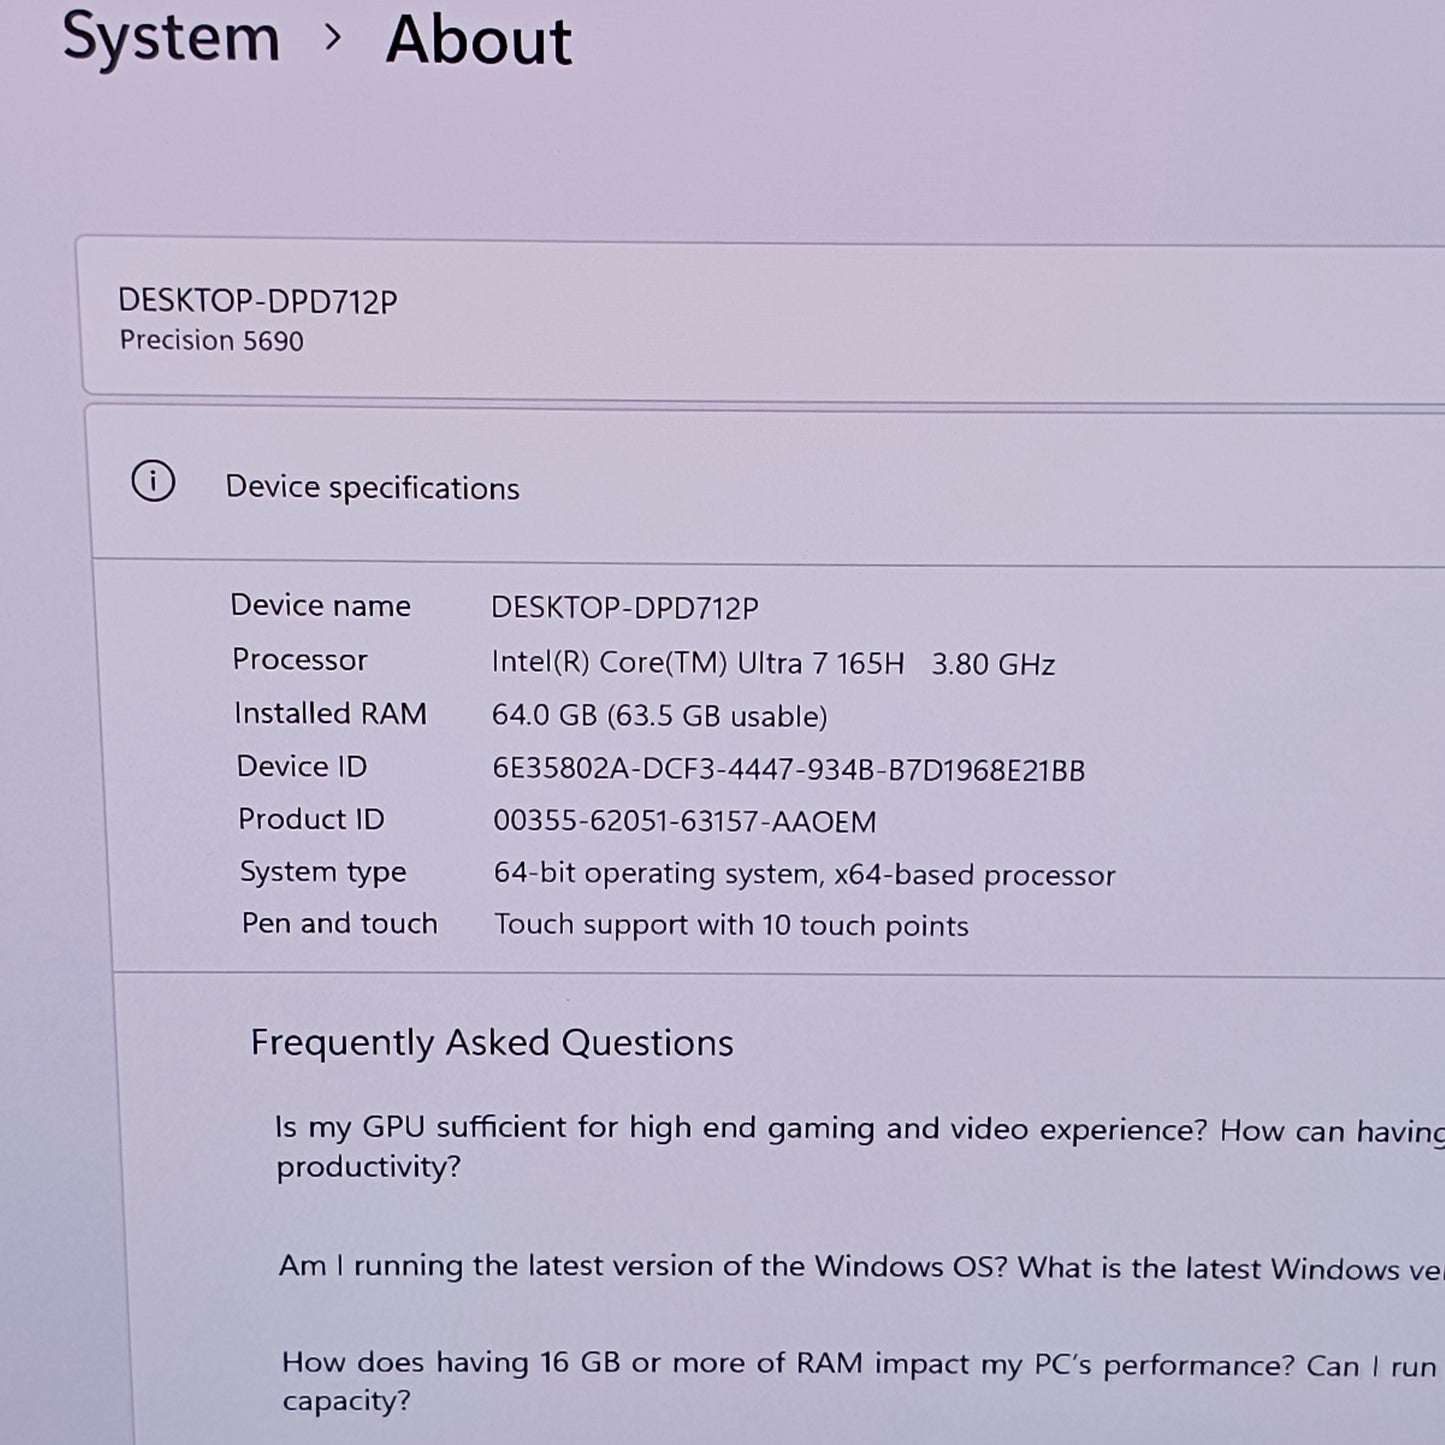1445x1445 pixels.
Task: Click the Frequently Asked Questions heading
Action: (492, 1042)
